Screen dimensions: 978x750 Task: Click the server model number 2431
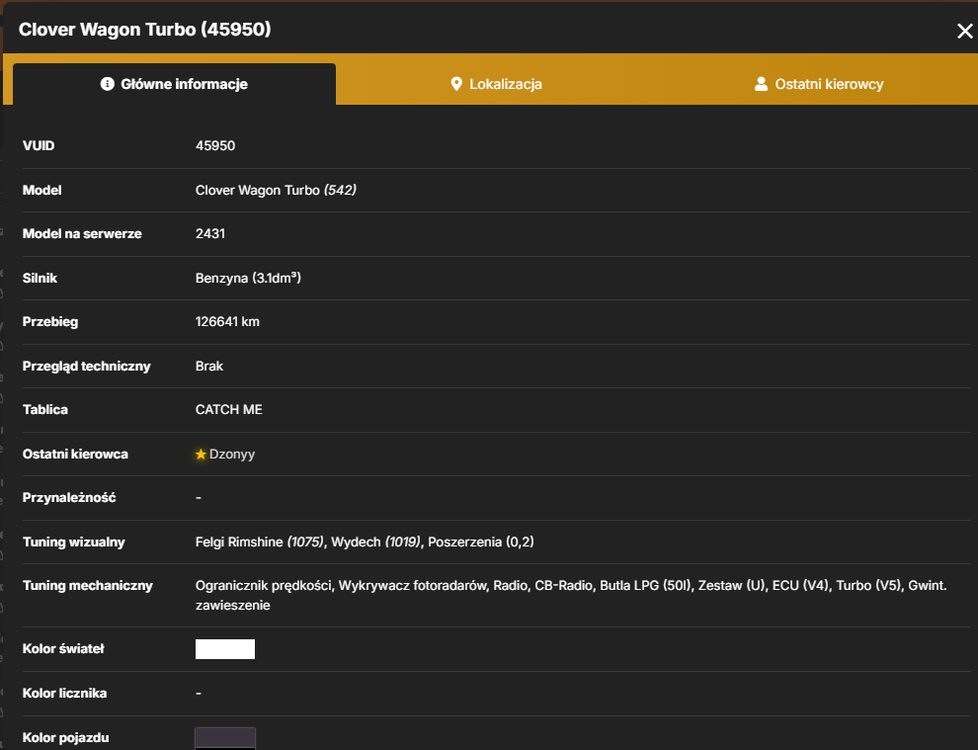[x=210, y=234]
